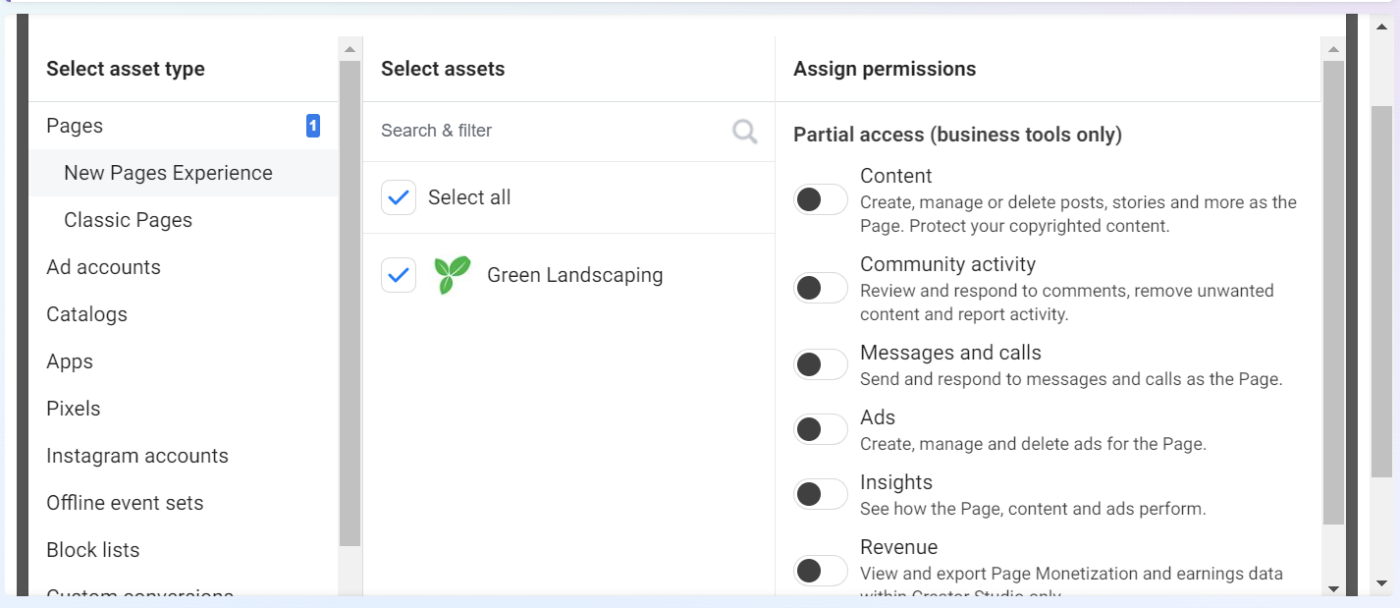
Task: Select Pages asset type
Action: click(x=75, y=126)
